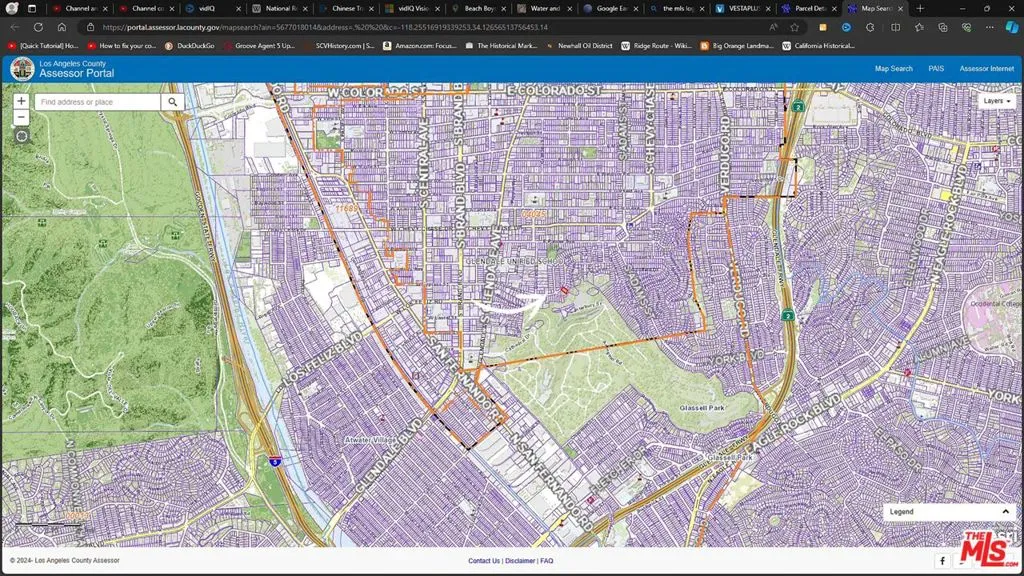Open the FAQ footer link
Screen dimensions: 1024x576
tap(547, 561)
